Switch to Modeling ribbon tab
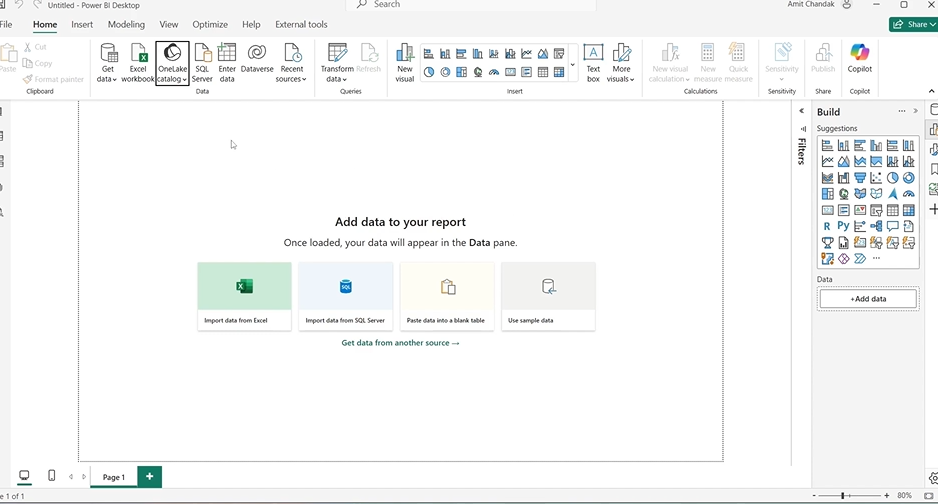This screenshot has height=504, width=938. coord(126,25)
